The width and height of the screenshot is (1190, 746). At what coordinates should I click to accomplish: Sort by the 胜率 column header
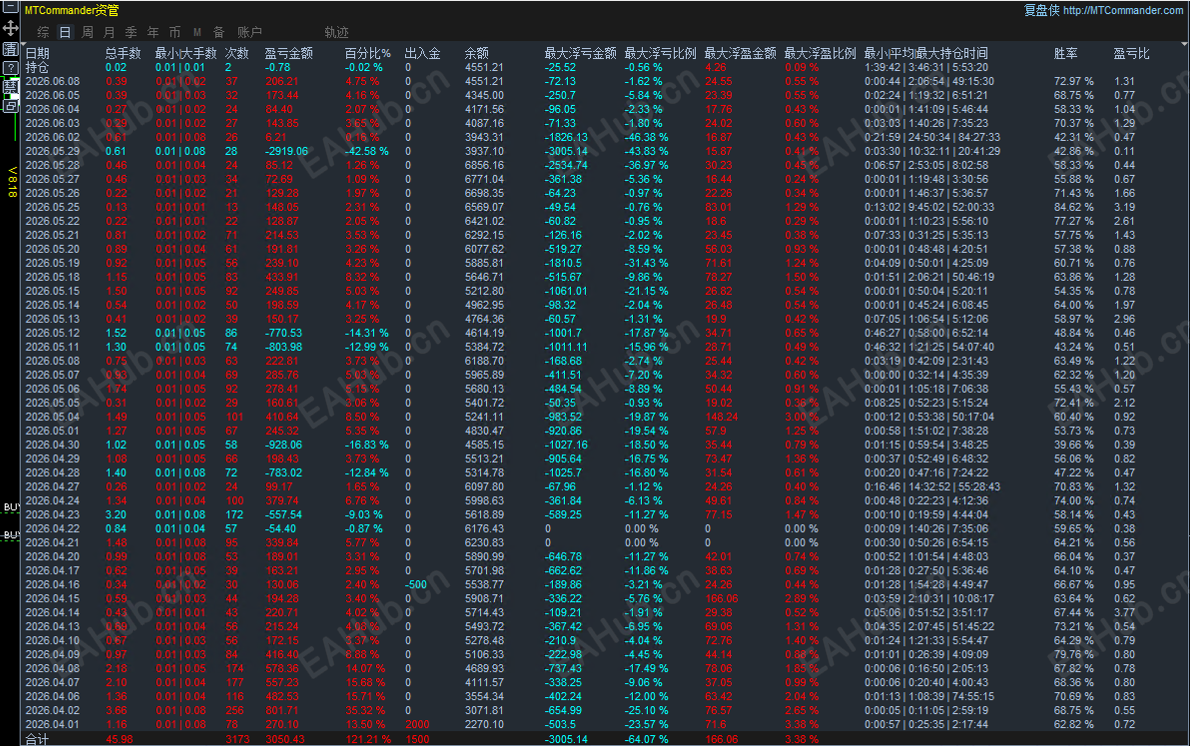click(x=1066, y=53)
